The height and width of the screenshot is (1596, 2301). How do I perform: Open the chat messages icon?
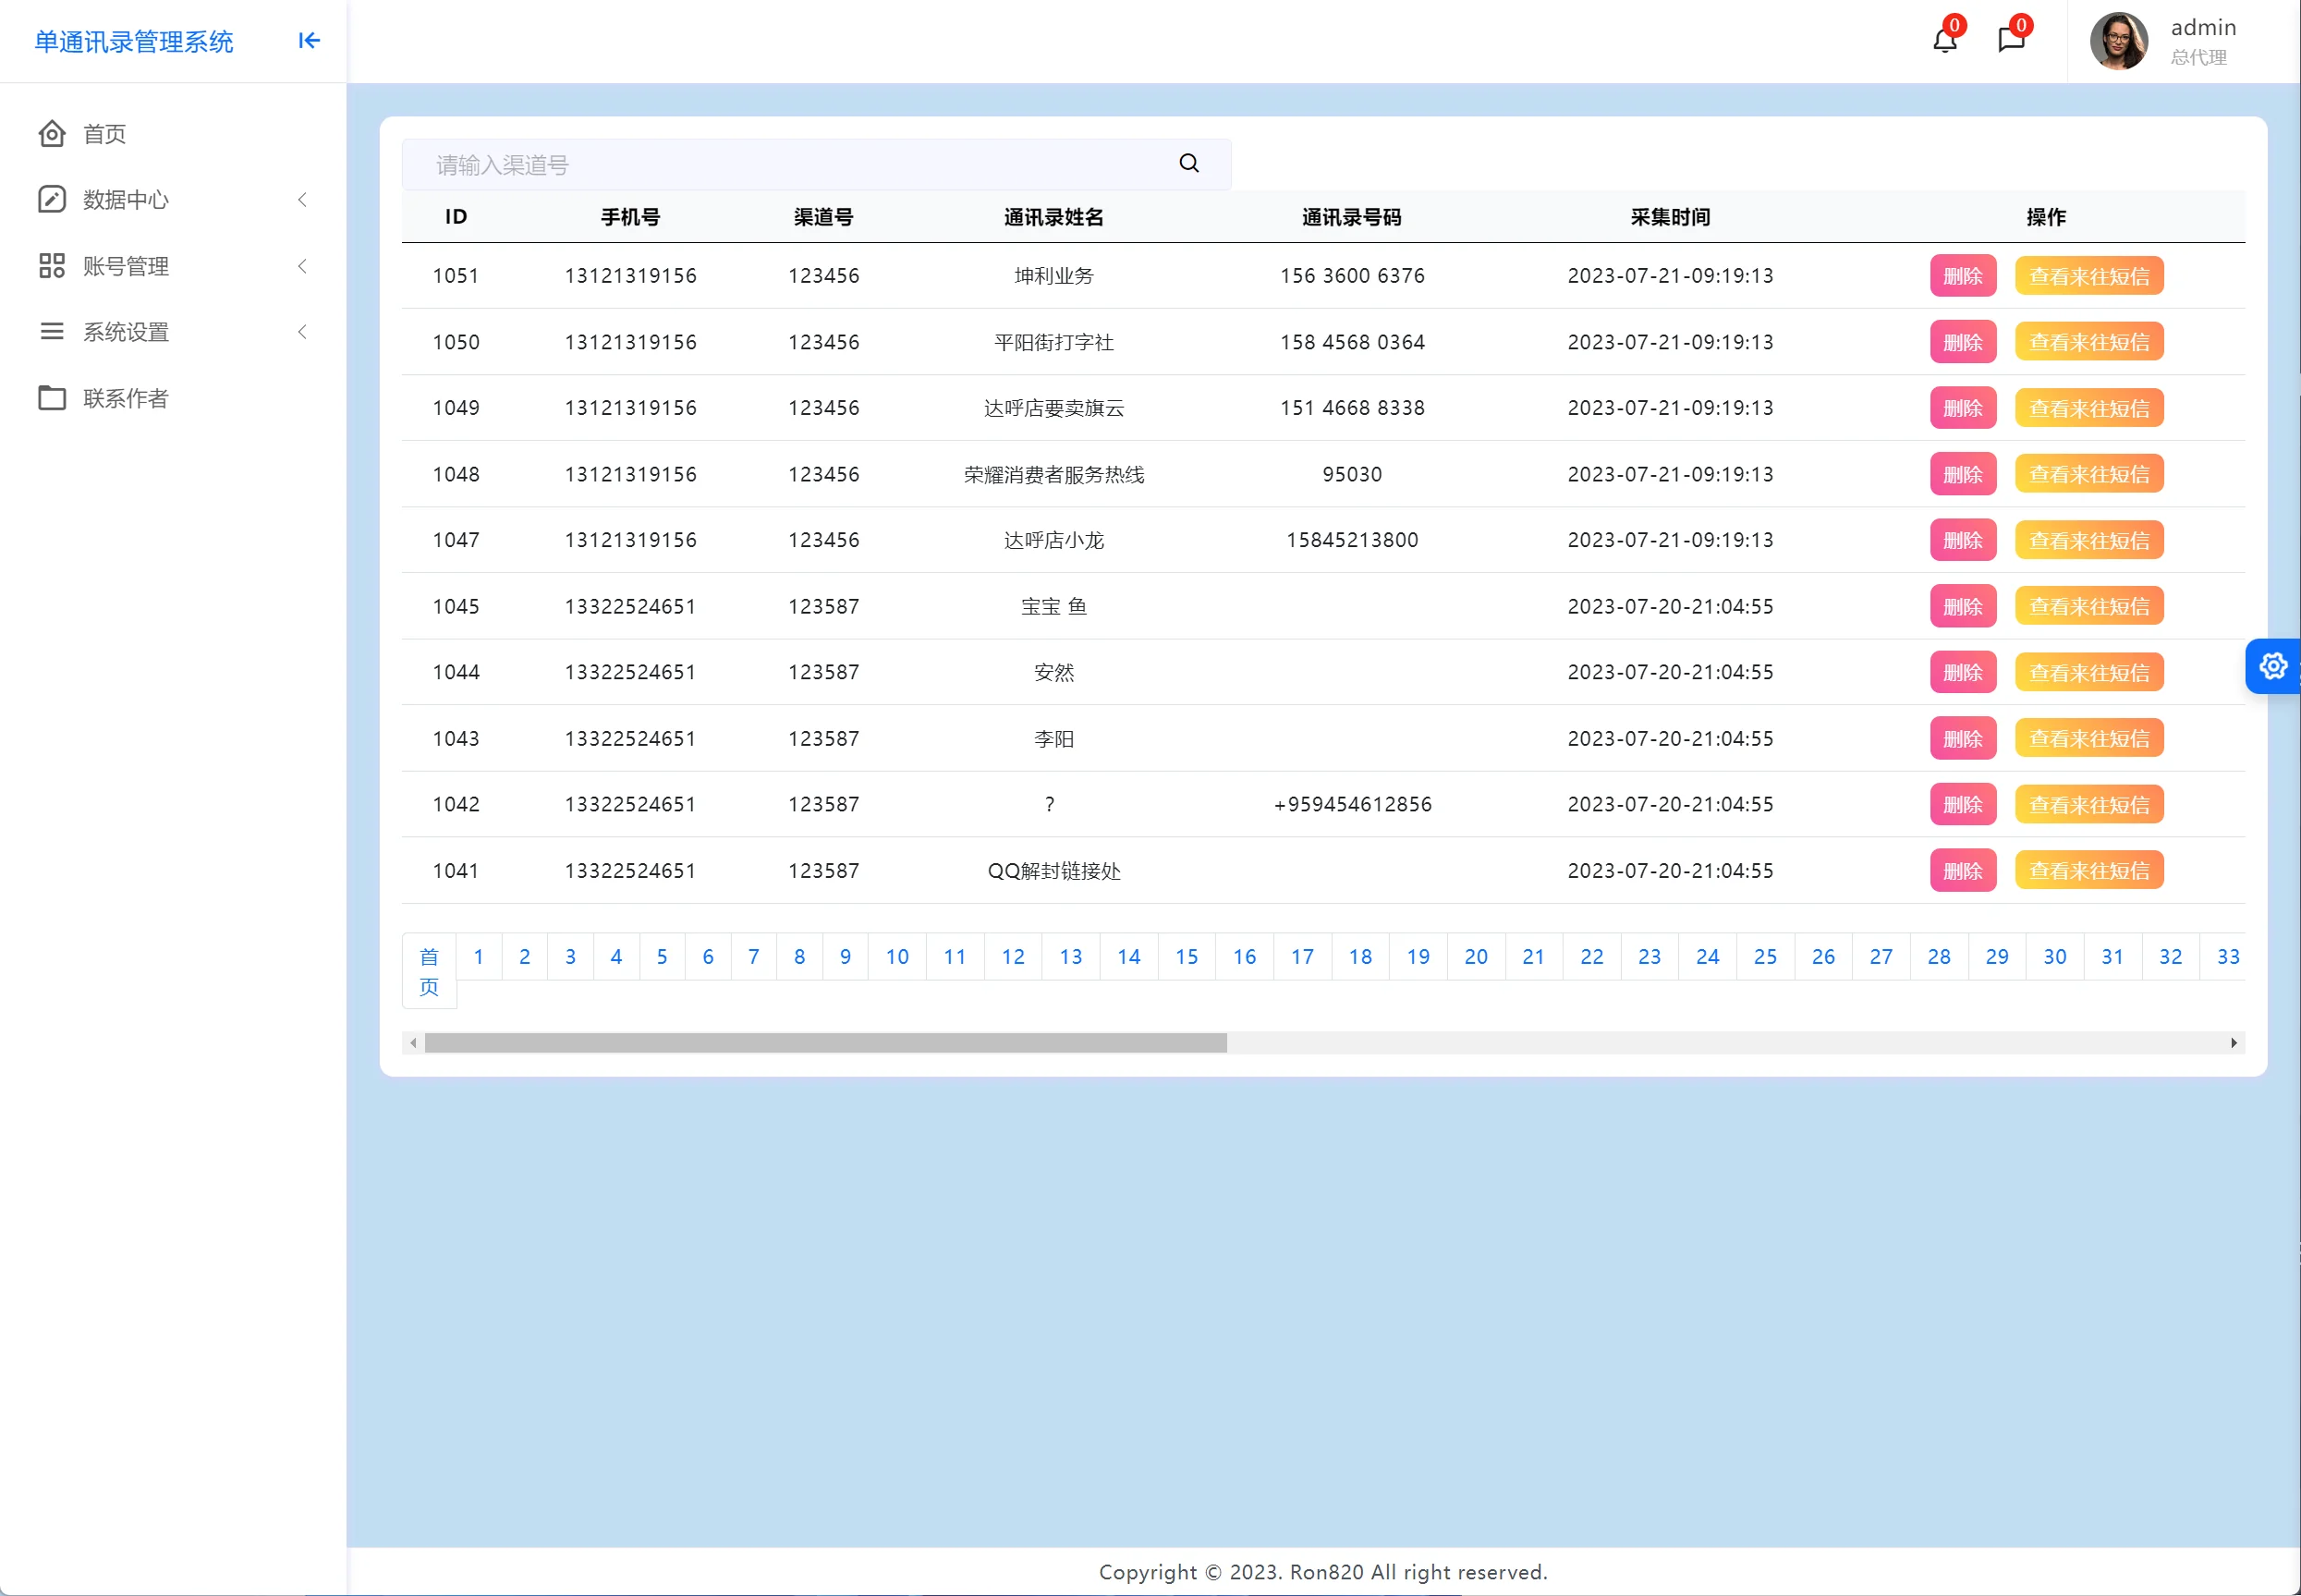tap(2011, 40)
